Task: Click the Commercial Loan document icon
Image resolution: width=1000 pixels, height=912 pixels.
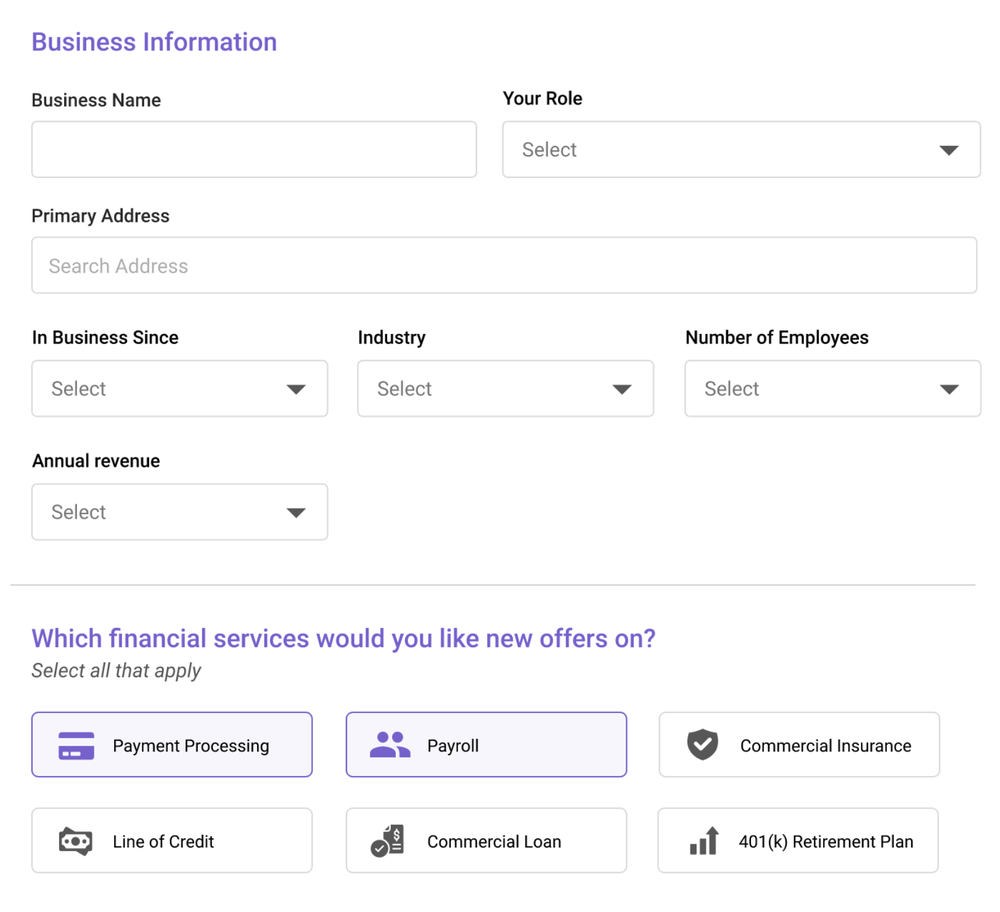Action: (387, 841)
